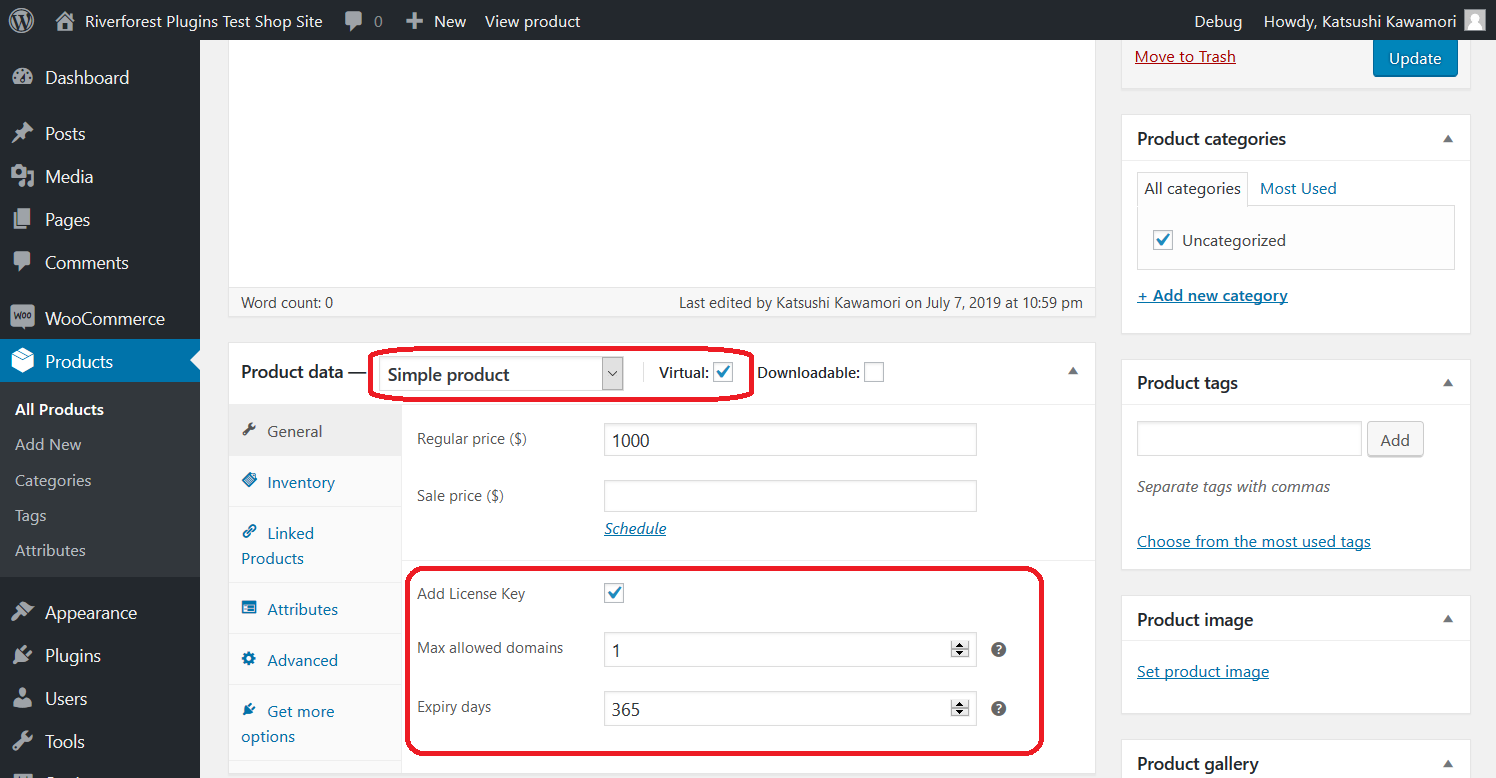The image size is (1496, 778).
Task: Switch to the Inventory product data tab
Action: tap(300, 483)
